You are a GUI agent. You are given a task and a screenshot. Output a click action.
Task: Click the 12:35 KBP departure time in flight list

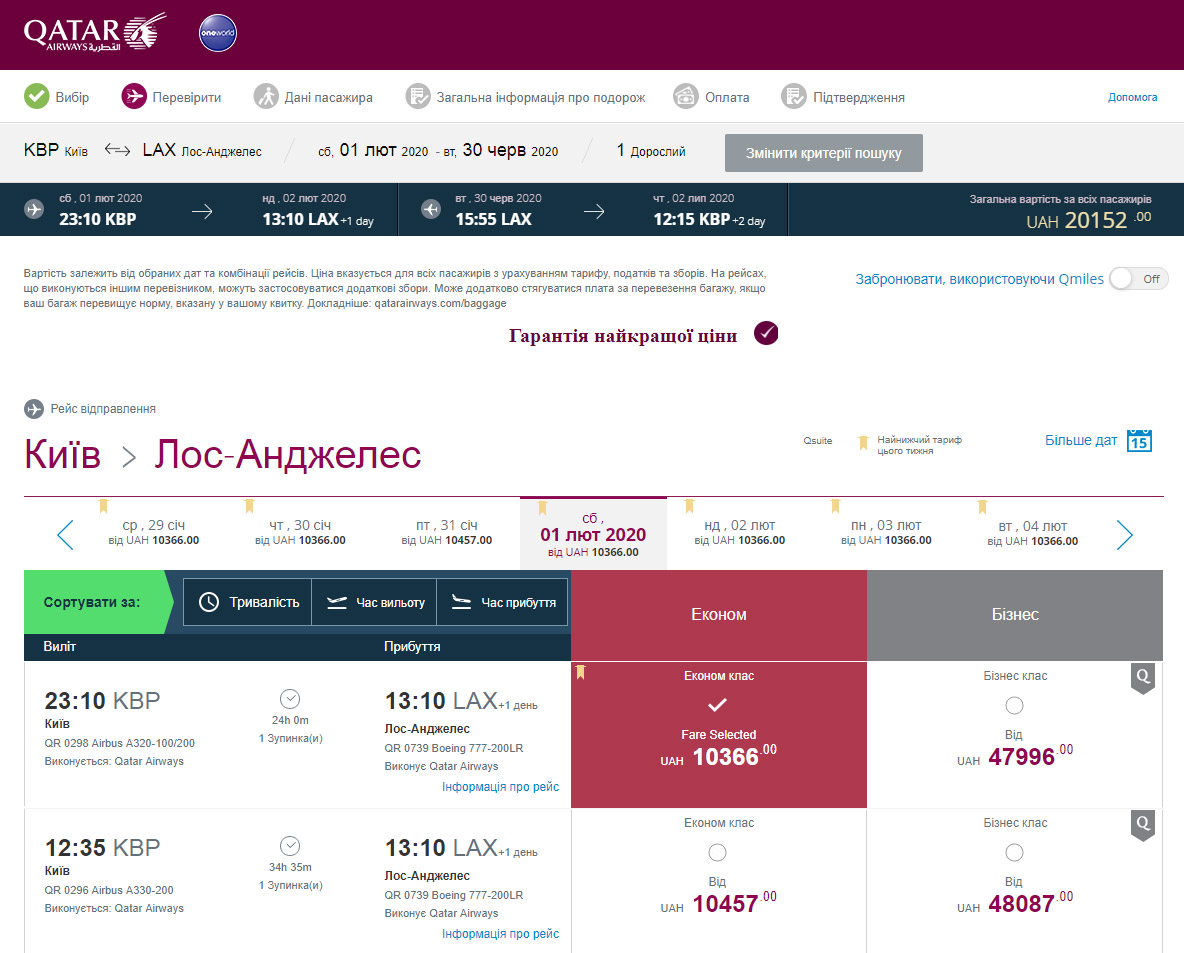click(x=102, y=847)
